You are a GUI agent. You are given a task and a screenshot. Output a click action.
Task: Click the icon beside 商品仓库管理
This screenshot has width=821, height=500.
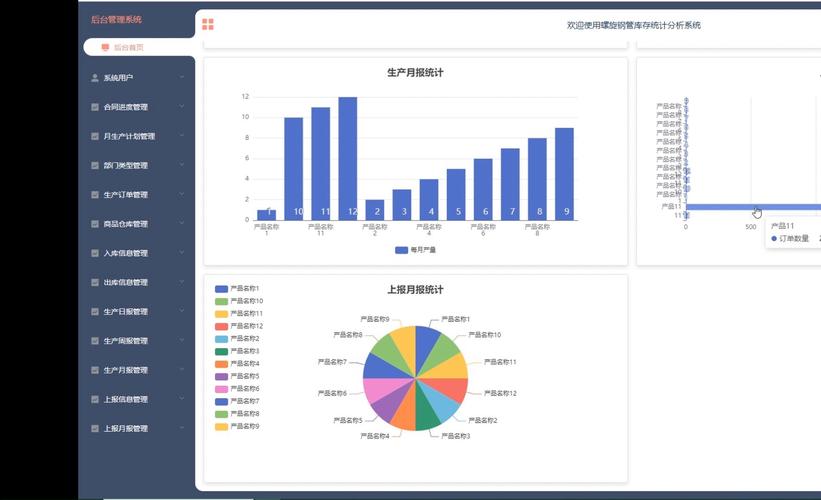click(95, 224)
